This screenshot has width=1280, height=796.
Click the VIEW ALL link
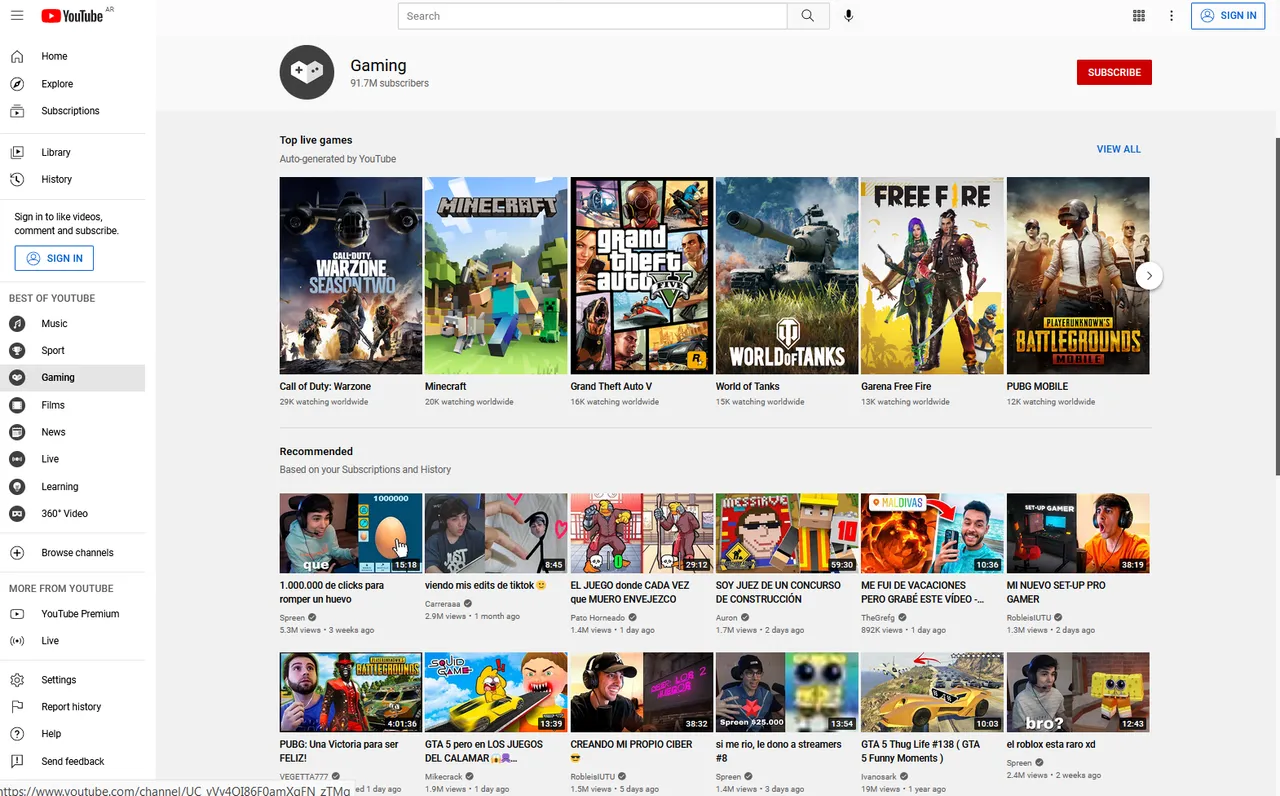coord(1118,149)
